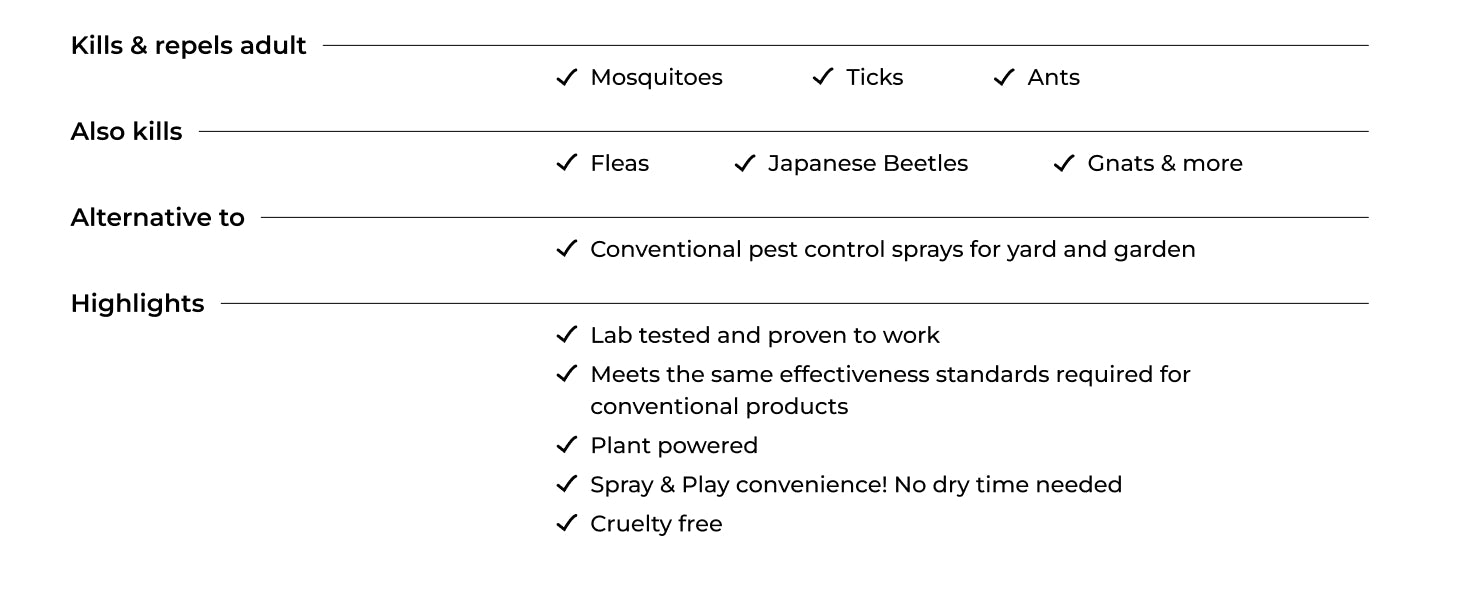Click checkmark for Spray & Play convenience
The width and height of the screenshot is (1464, 600).
(x=566, y=484)
